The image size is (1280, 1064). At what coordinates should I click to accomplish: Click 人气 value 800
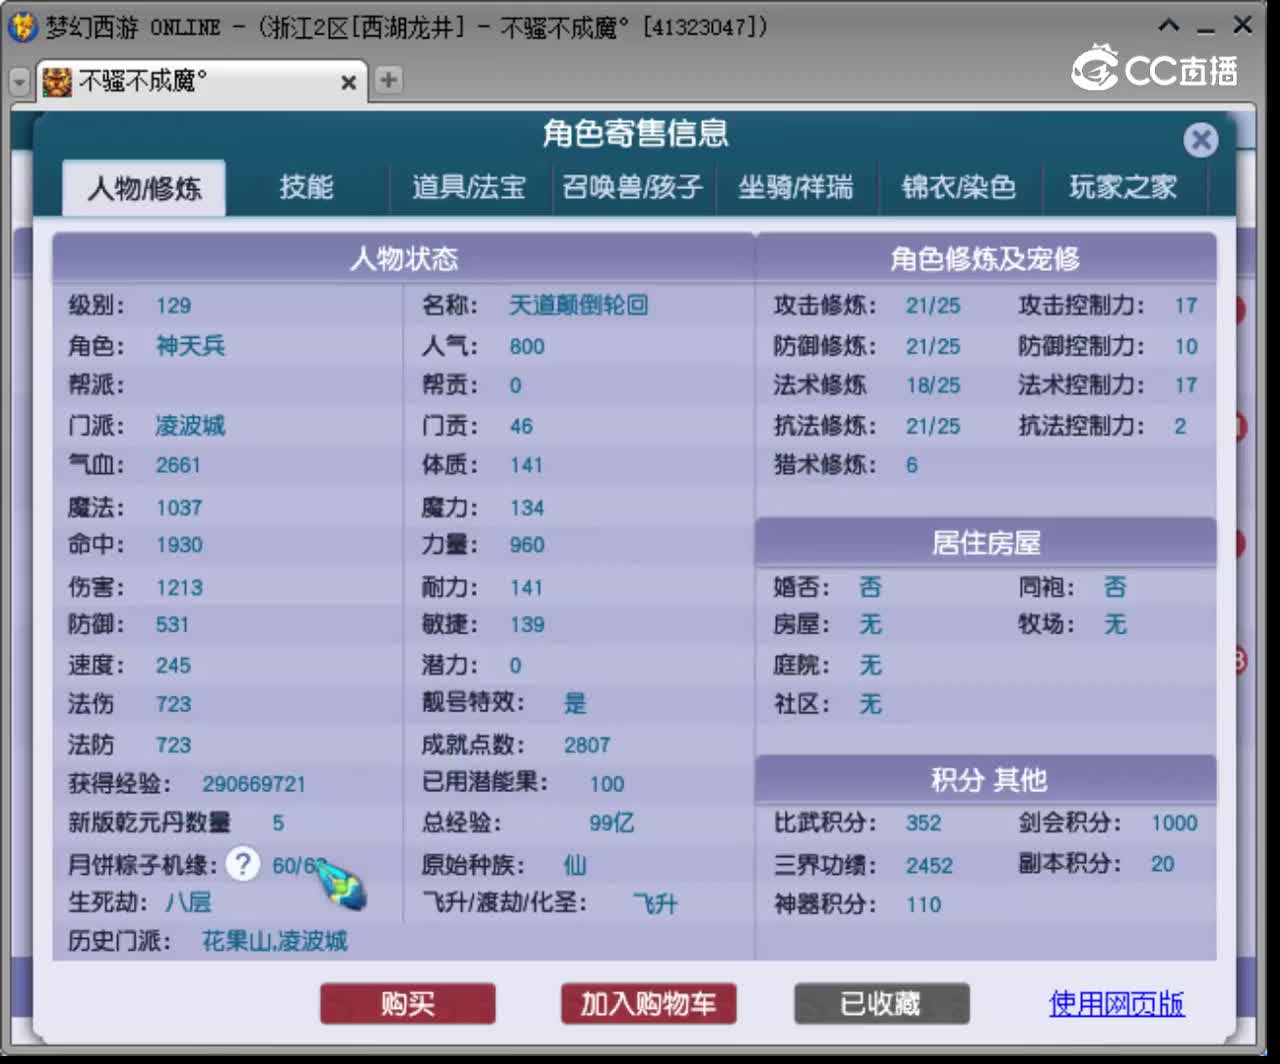527,347
